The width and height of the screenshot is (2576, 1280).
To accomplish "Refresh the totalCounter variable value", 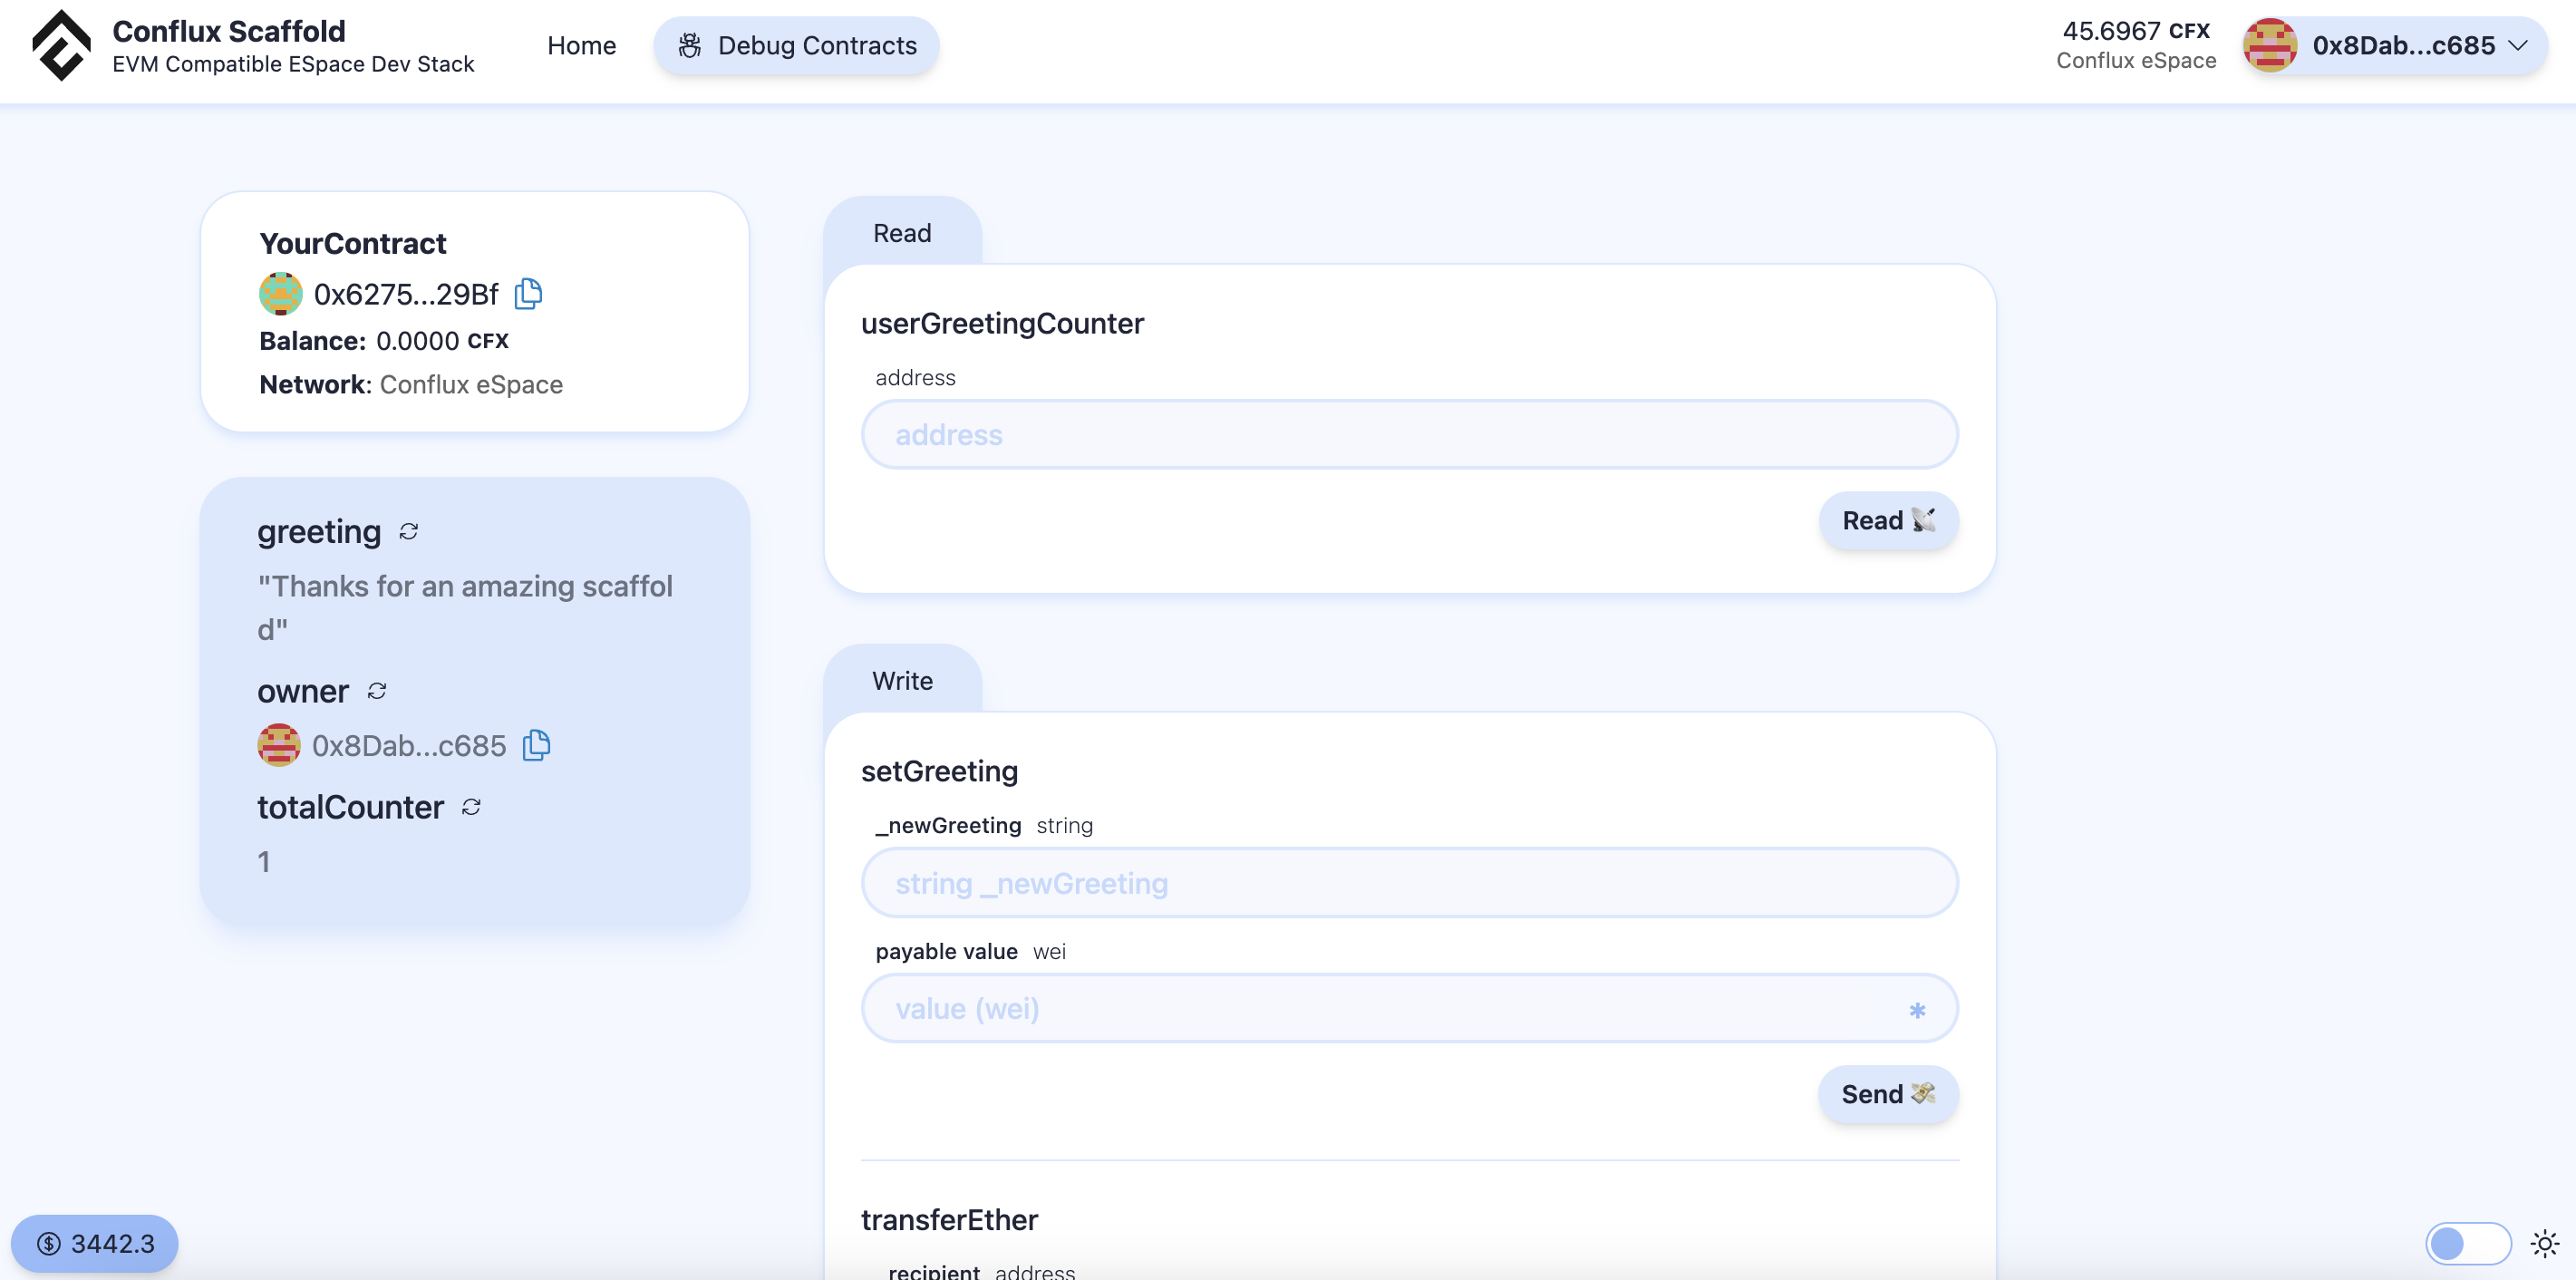I will (x=471, y=807).
